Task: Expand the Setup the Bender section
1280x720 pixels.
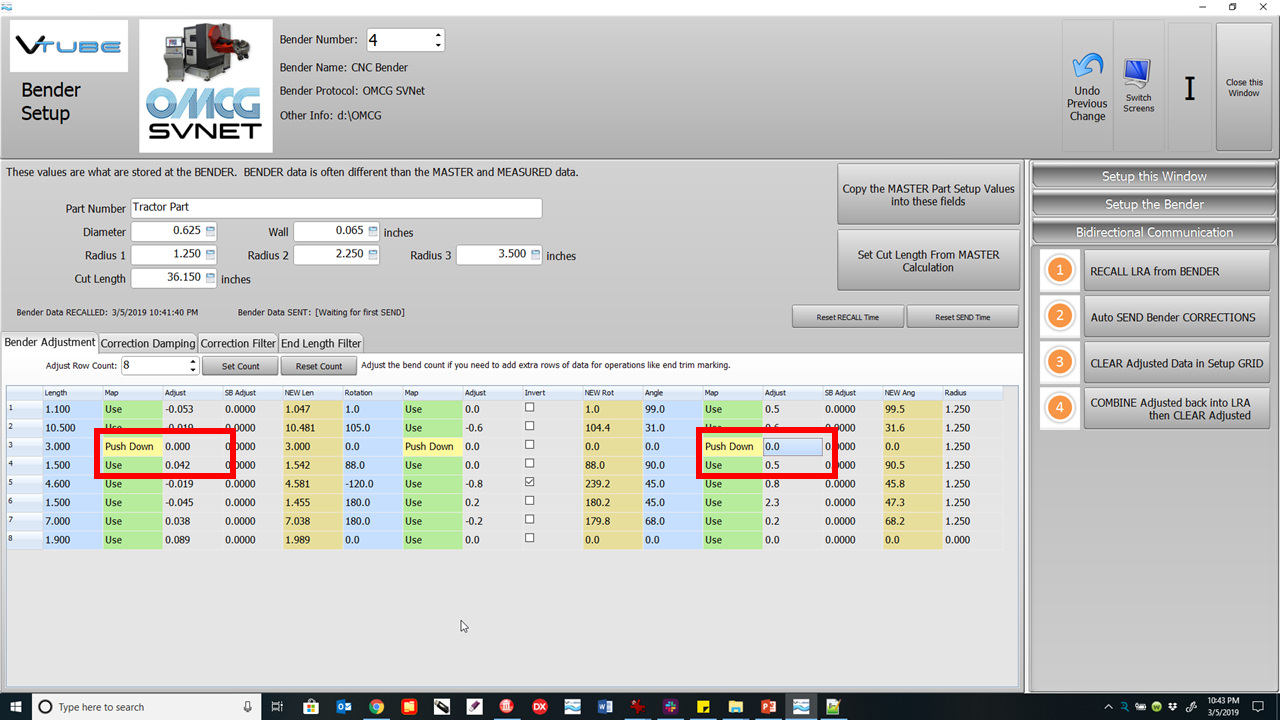Action: point(1154,204)
